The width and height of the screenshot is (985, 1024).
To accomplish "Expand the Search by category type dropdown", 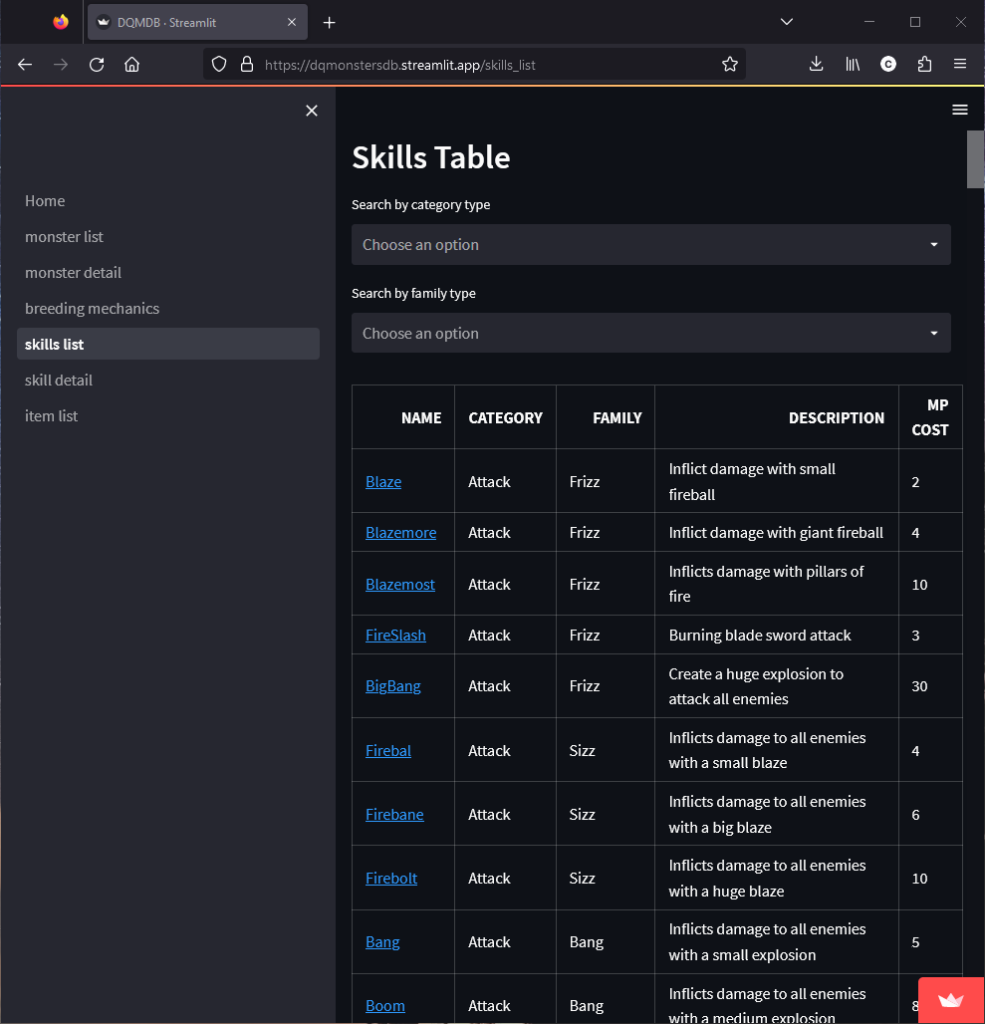I will [x=650, y=245].
